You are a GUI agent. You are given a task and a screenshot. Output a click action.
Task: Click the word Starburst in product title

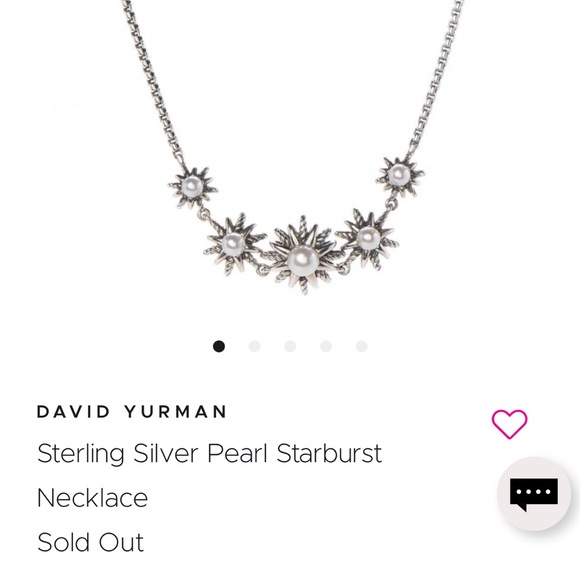click(329, 453)
